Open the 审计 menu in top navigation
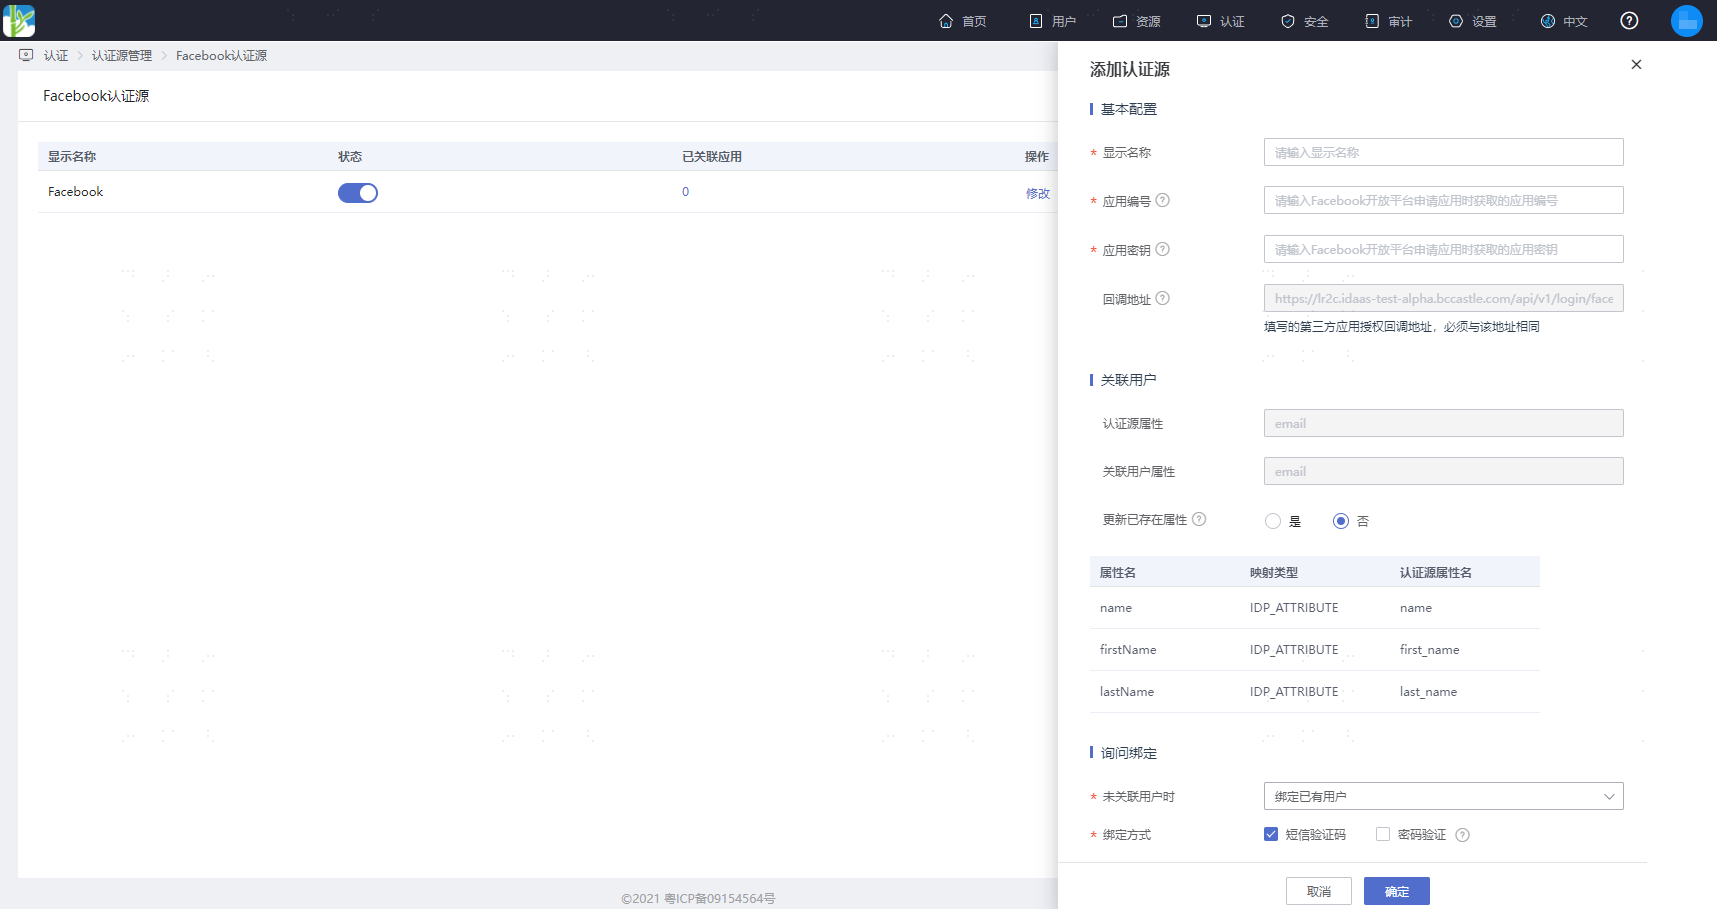The image size is (1717, 909). 1389,21
